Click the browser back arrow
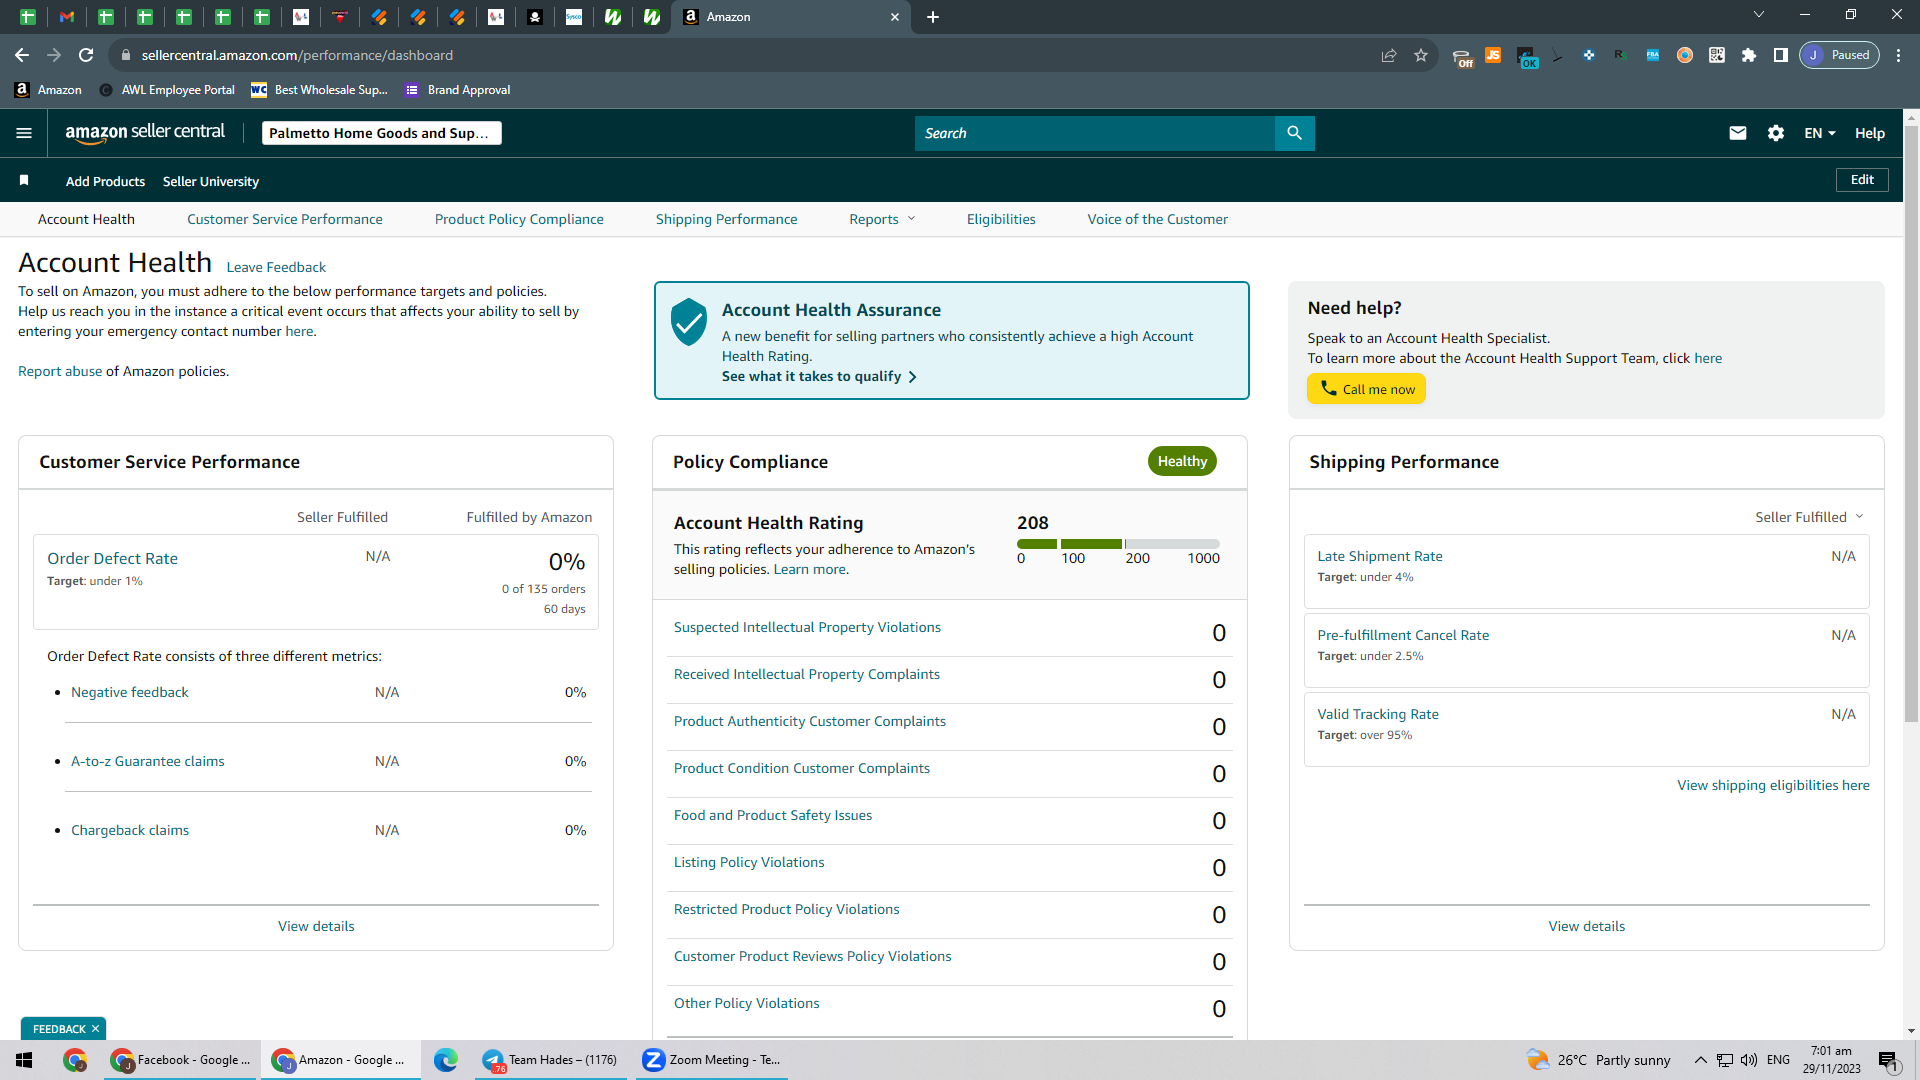The image size is (1920, 1080). pos(22,55)
